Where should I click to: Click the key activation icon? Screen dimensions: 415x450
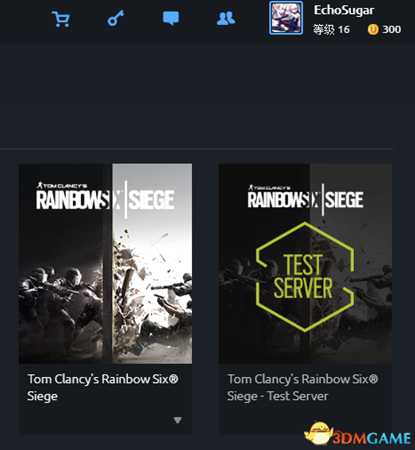coord(115,18)
